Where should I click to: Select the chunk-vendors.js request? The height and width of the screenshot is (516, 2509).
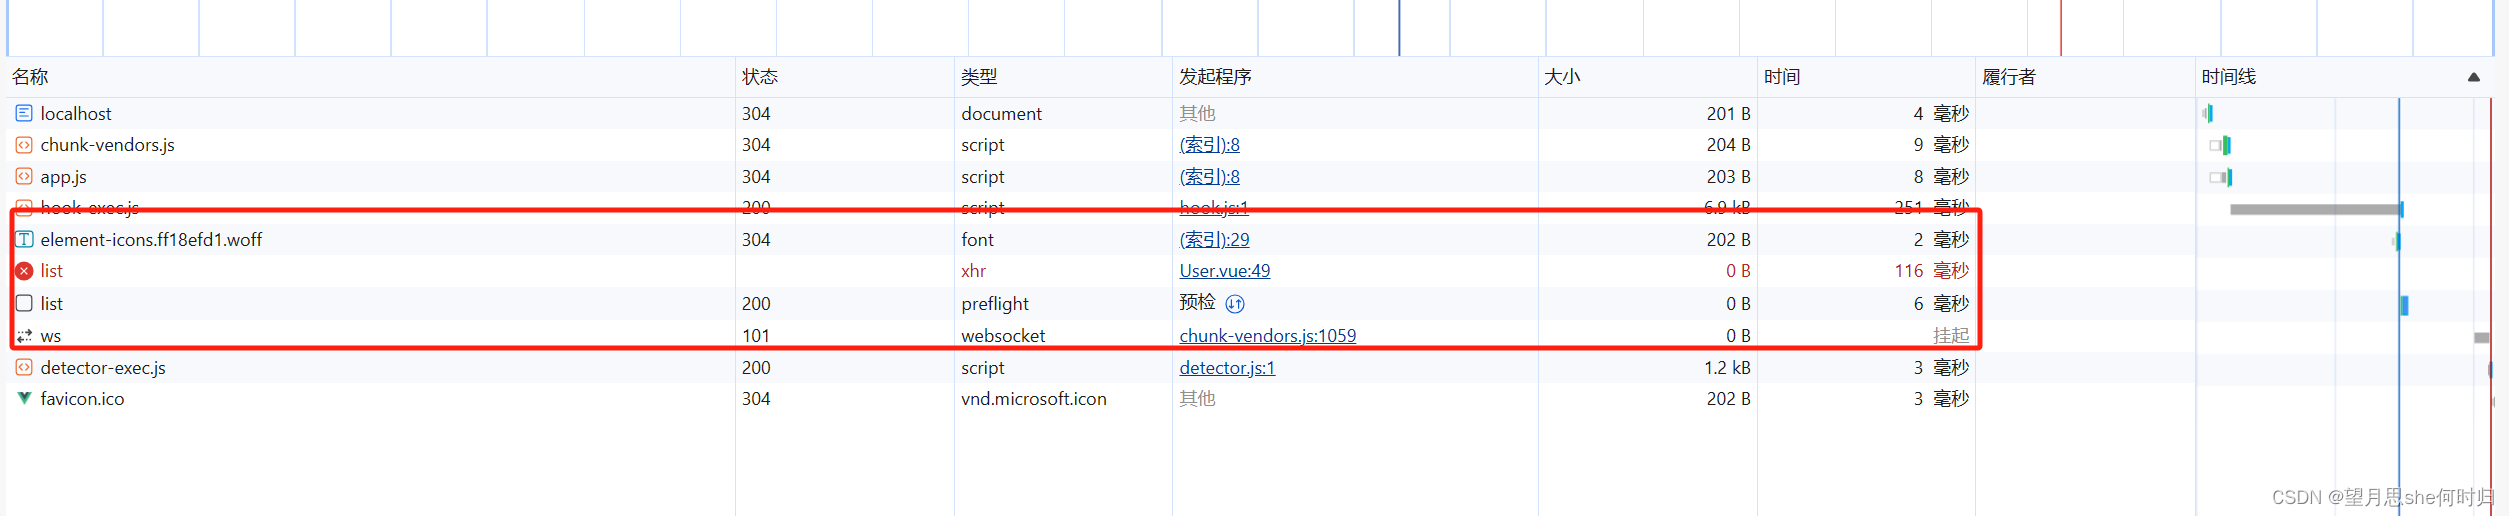[x=107, y=145]
